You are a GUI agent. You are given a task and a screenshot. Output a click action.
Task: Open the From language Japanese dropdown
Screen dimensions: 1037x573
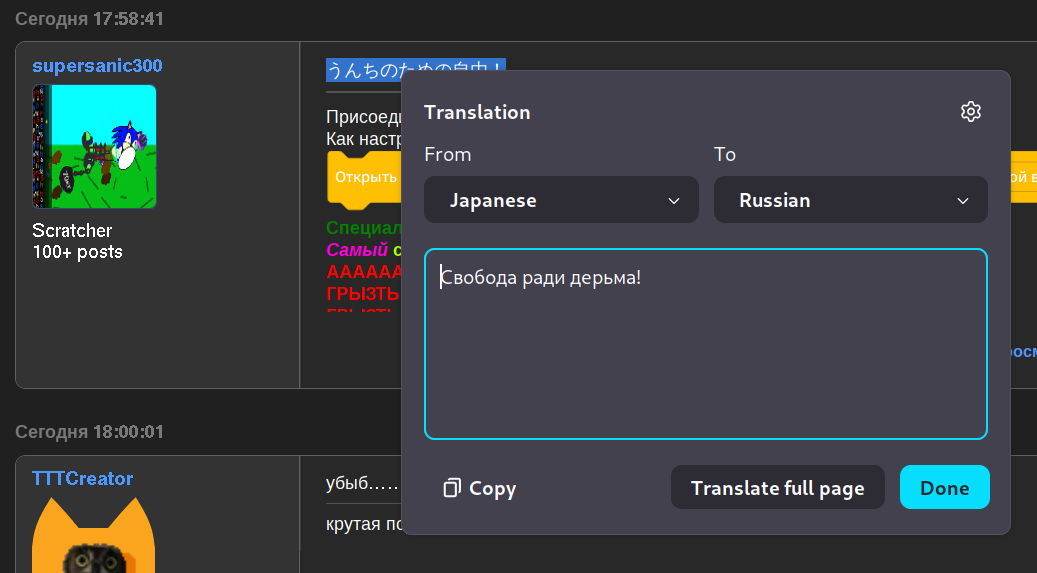pos(561,200)
